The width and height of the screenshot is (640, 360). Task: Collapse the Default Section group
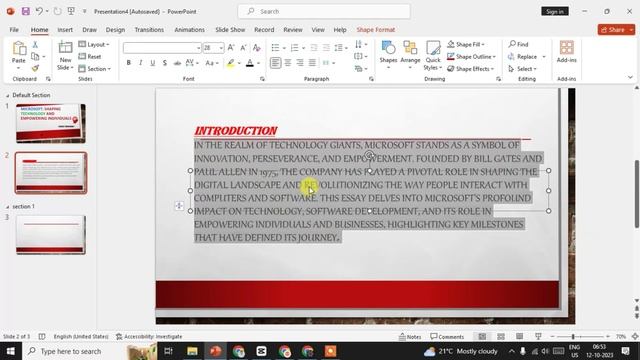7,96
